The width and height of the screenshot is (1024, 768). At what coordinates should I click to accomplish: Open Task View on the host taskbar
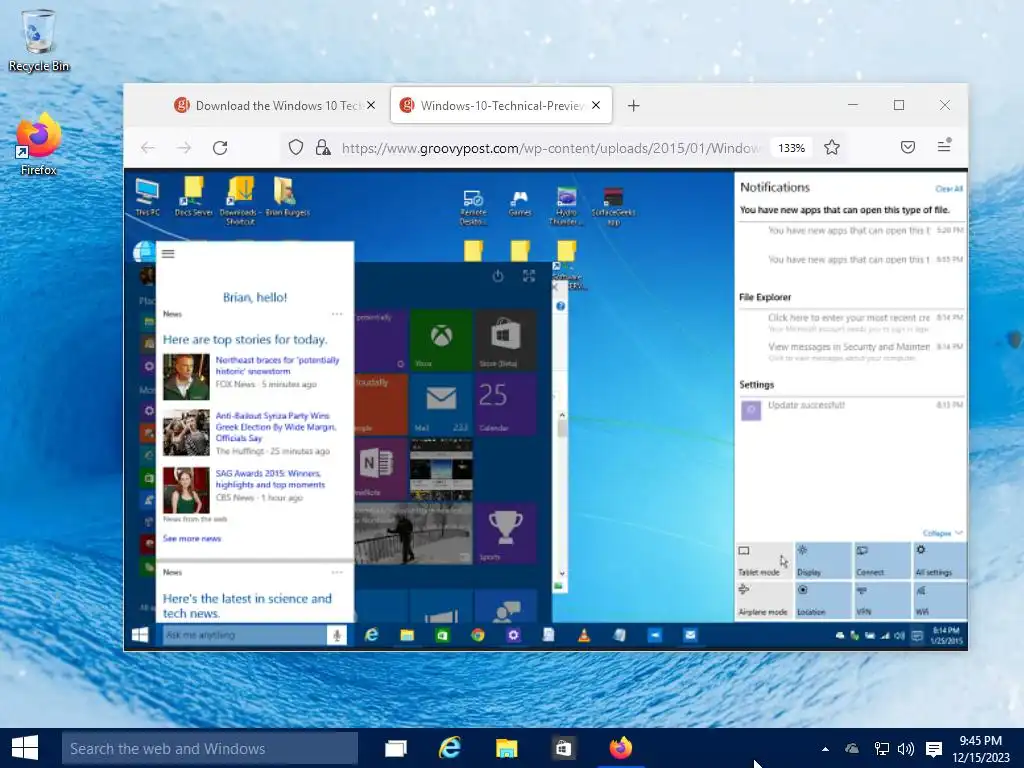pos(396,748)
